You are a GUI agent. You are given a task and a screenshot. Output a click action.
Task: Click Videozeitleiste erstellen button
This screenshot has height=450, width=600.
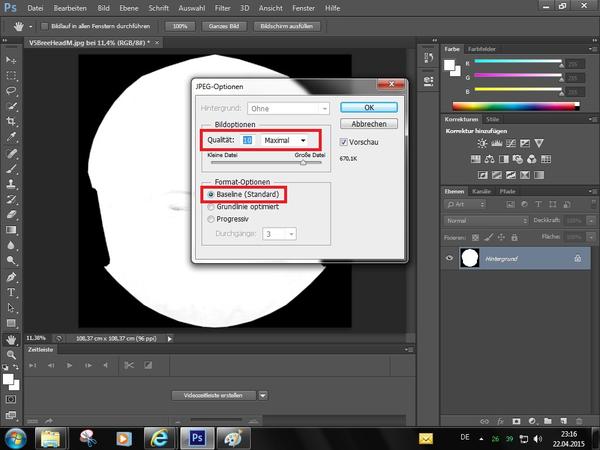click(x=213, y=395)
